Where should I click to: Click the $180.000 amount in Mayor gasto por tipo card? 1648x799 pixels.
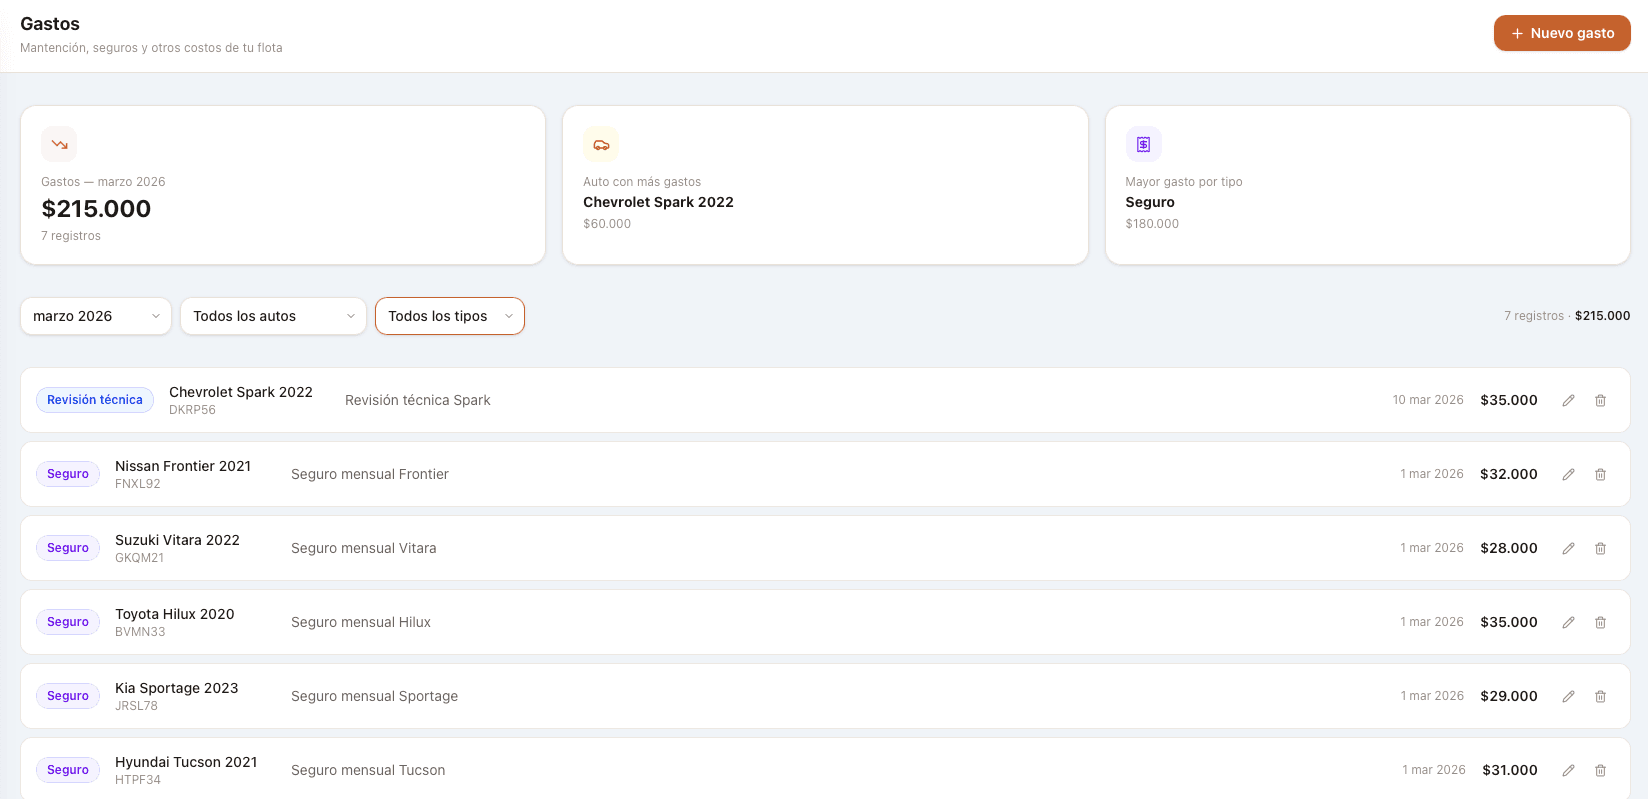tap(1152, 224)
